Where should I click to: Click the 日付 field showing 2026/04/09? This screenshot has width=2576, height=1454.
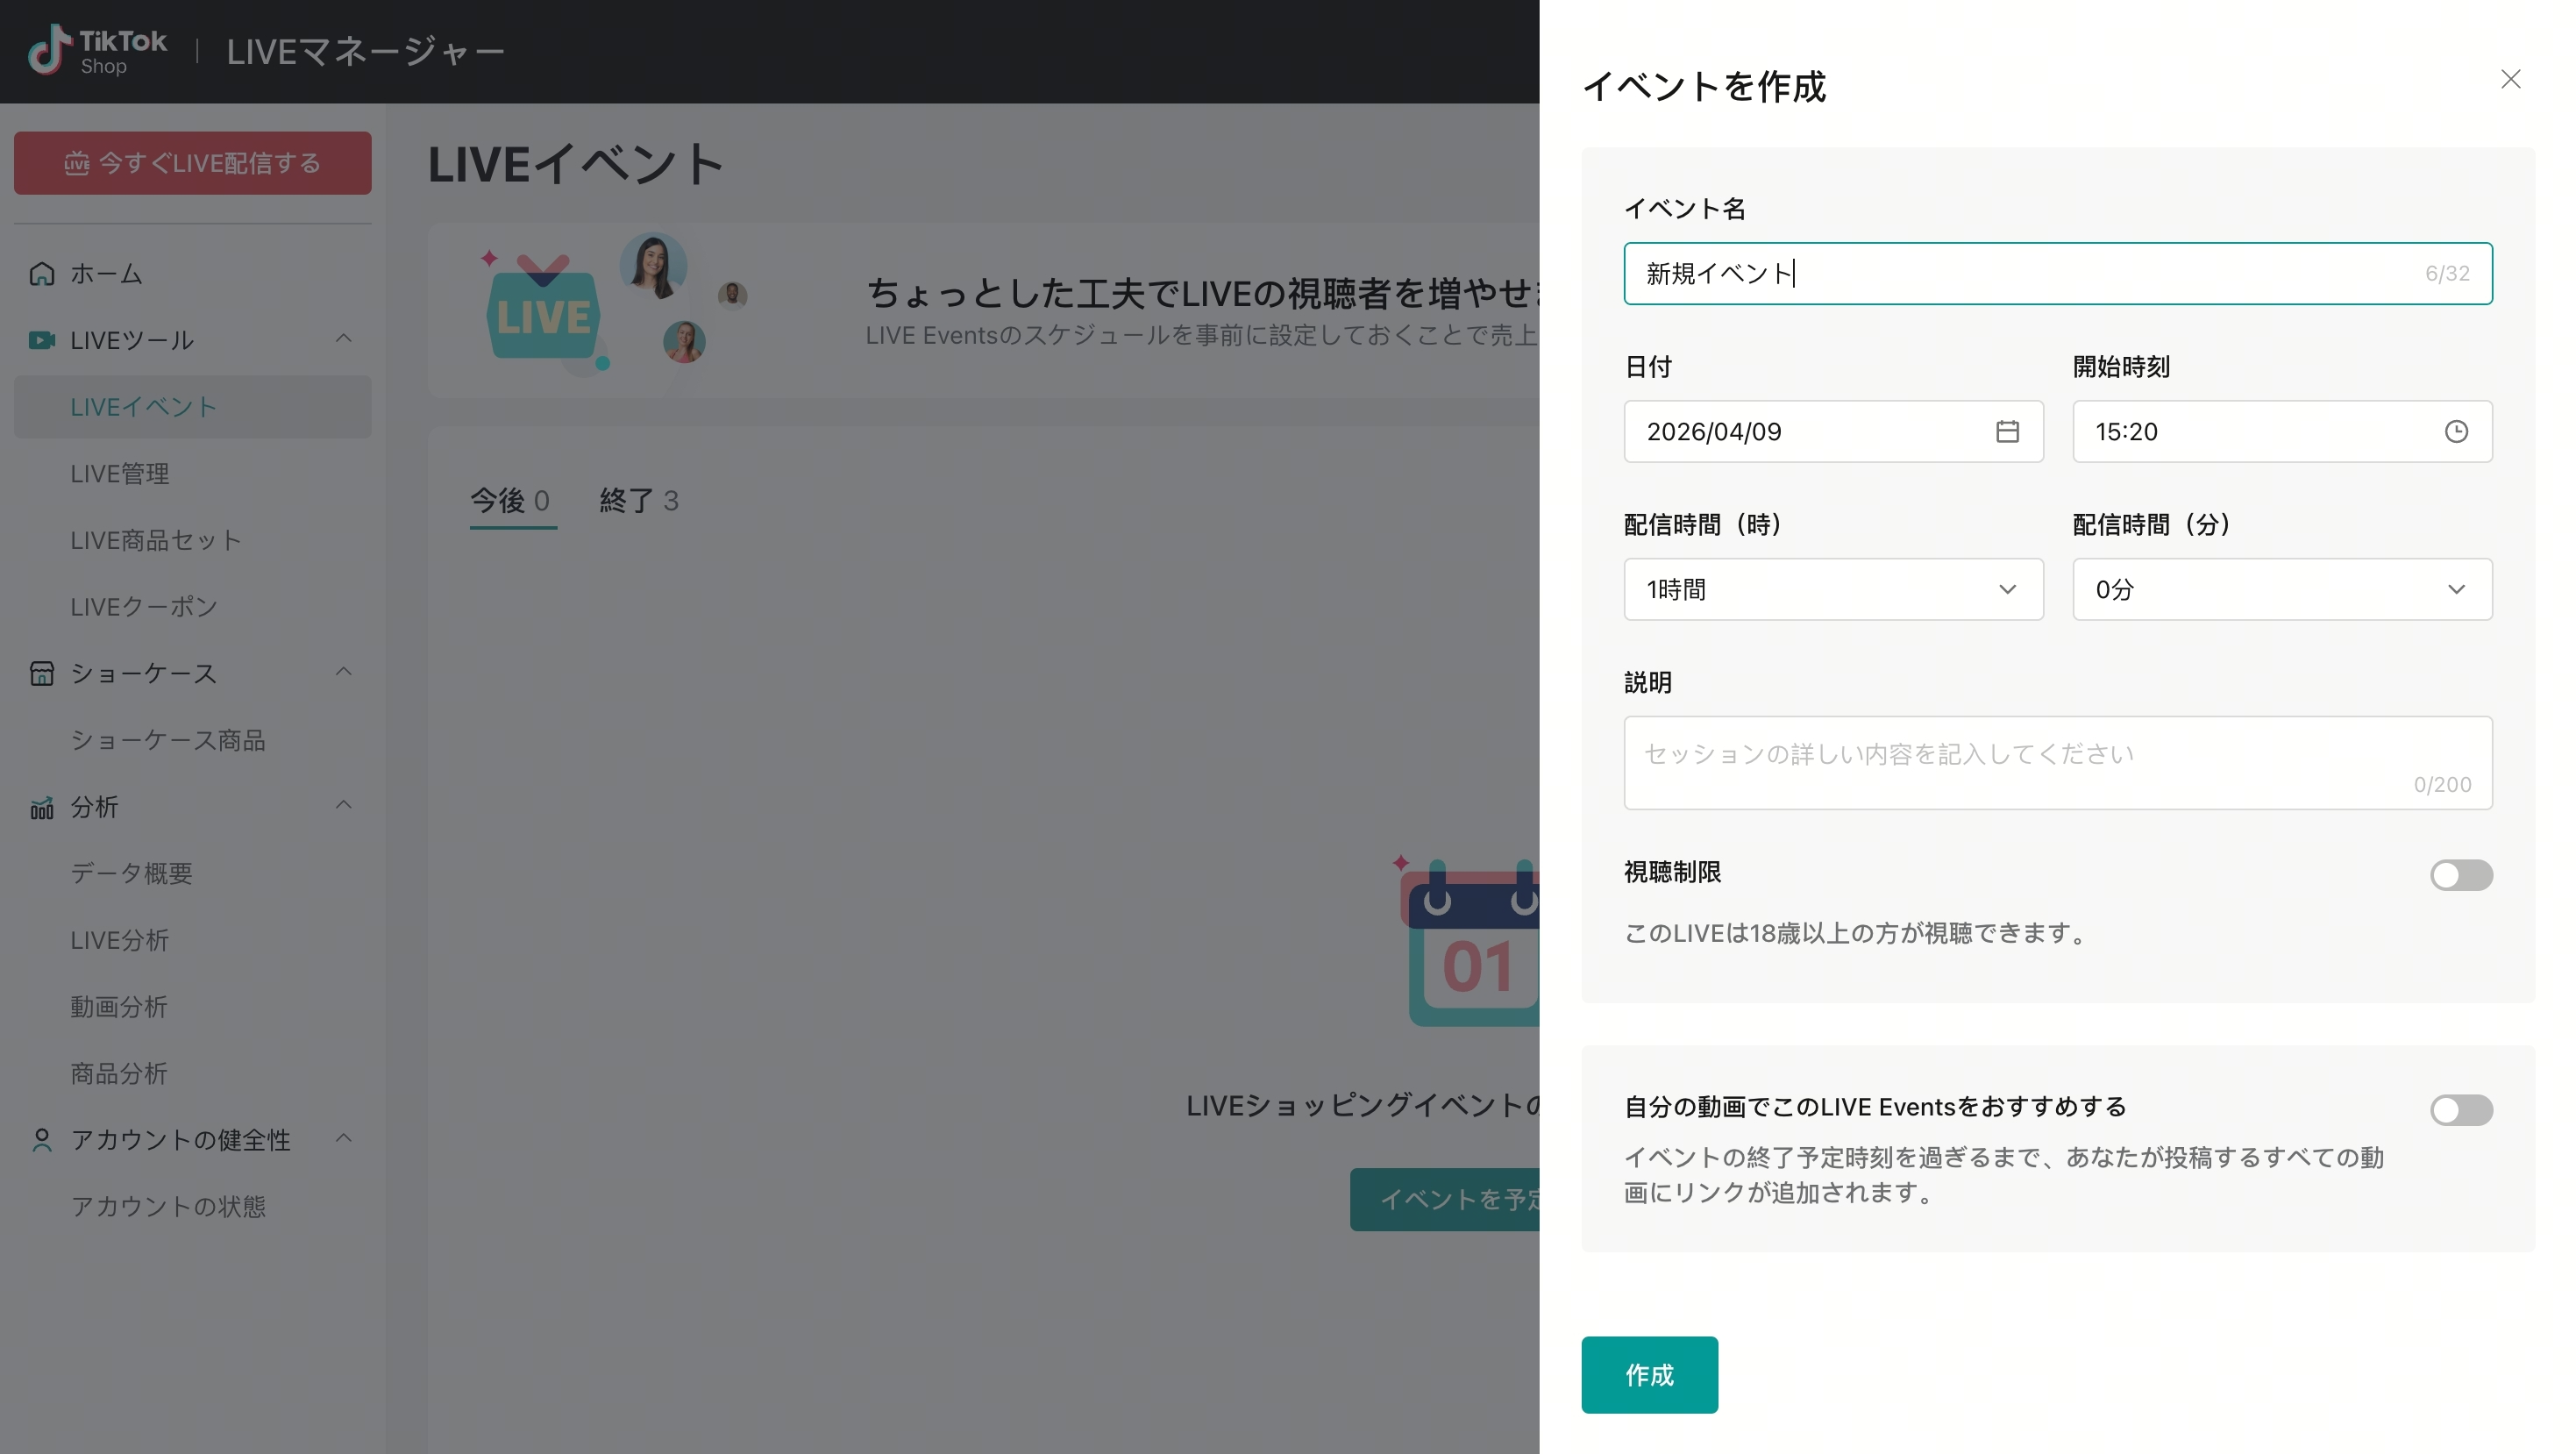[x=1833, y=431]
